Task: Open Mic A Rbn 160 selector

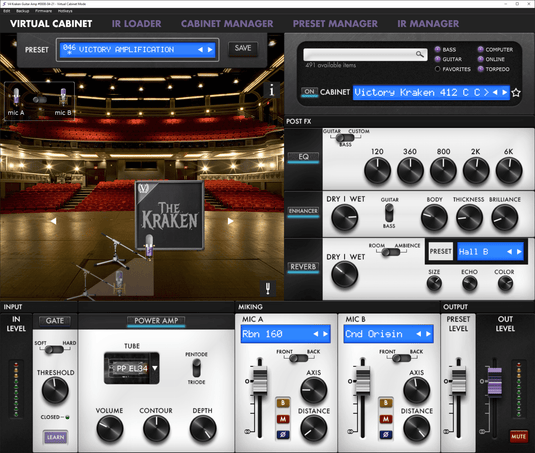Action: tap(286, 334)
